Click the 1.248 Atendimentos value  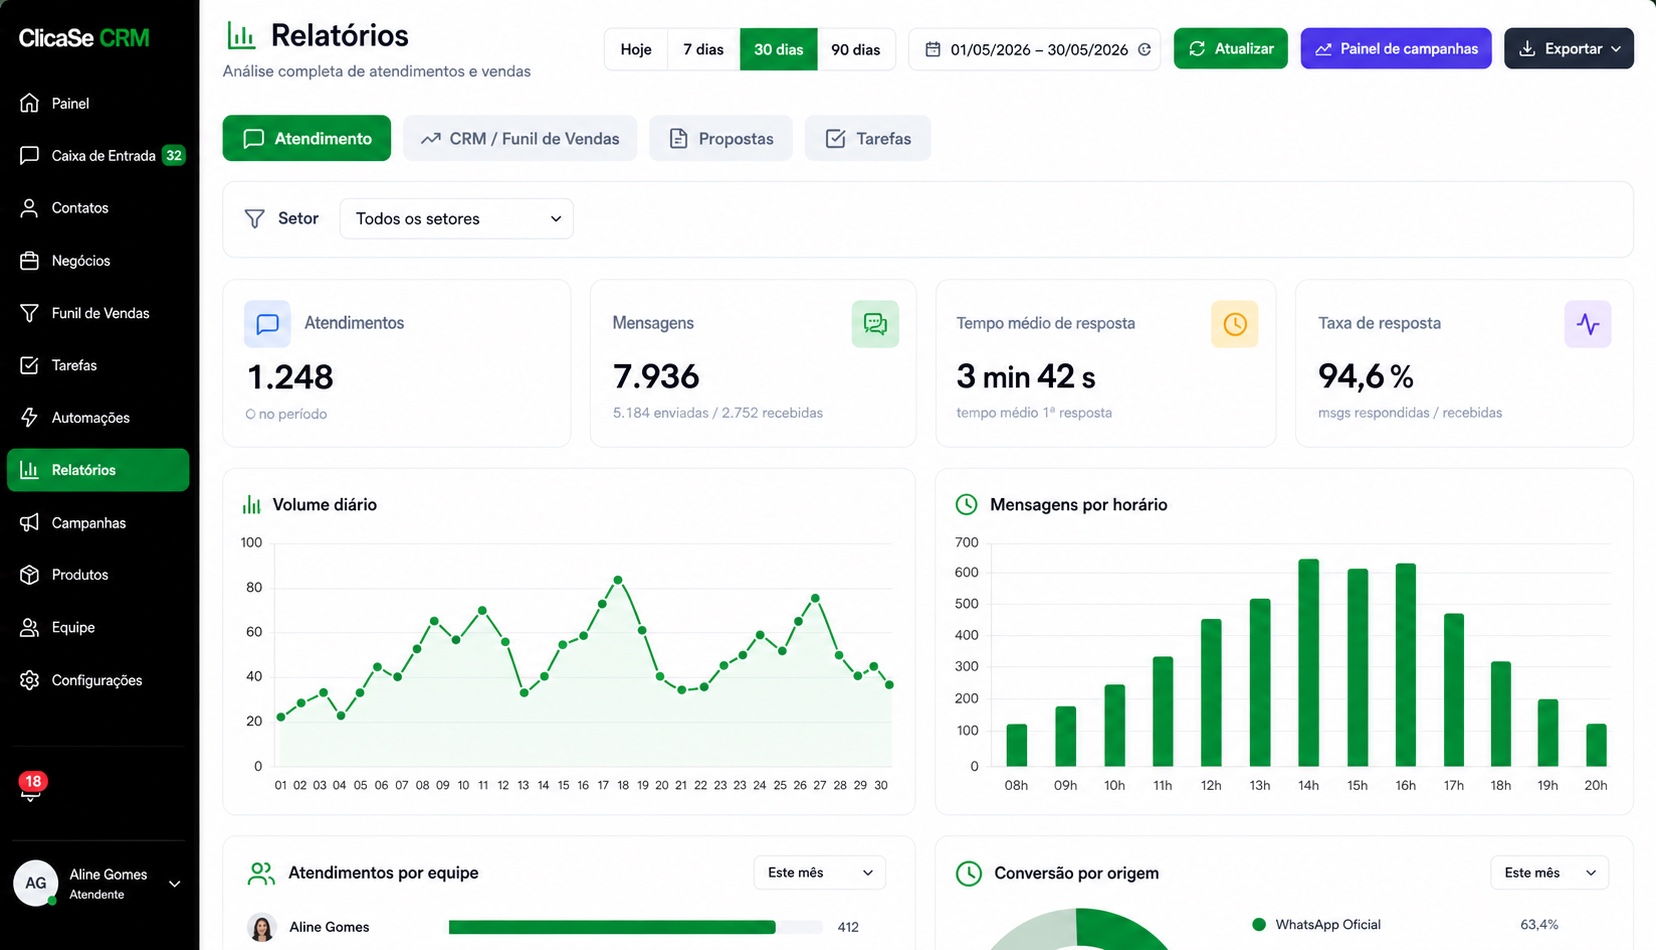[x=290, y=377]
